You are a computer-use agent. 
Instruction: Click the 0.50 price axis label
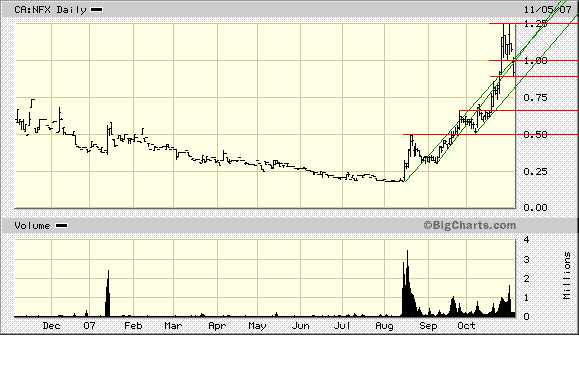pyautogui.click(x=535, y=134)
